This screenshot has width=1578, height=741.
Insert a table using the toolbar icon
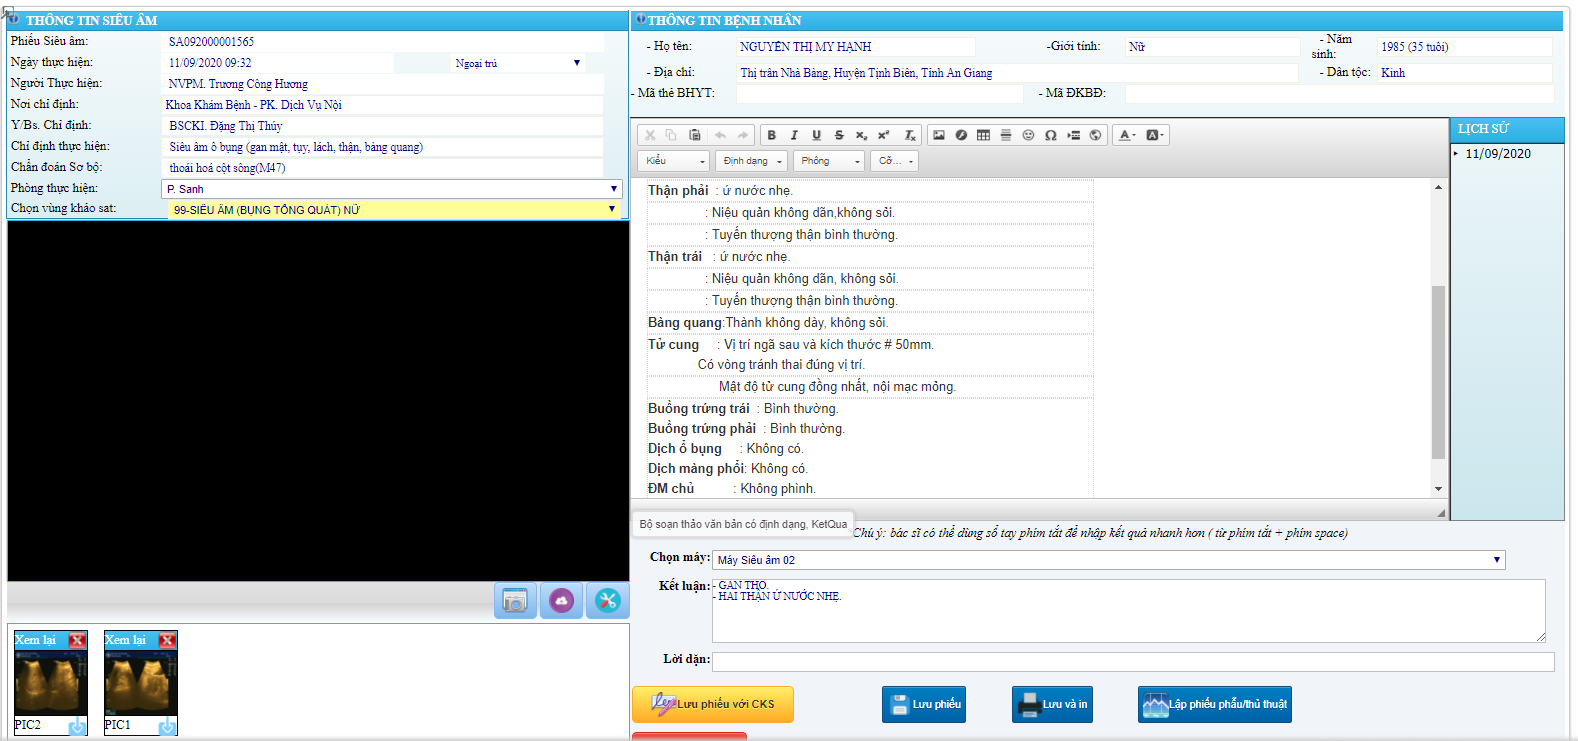983,135
